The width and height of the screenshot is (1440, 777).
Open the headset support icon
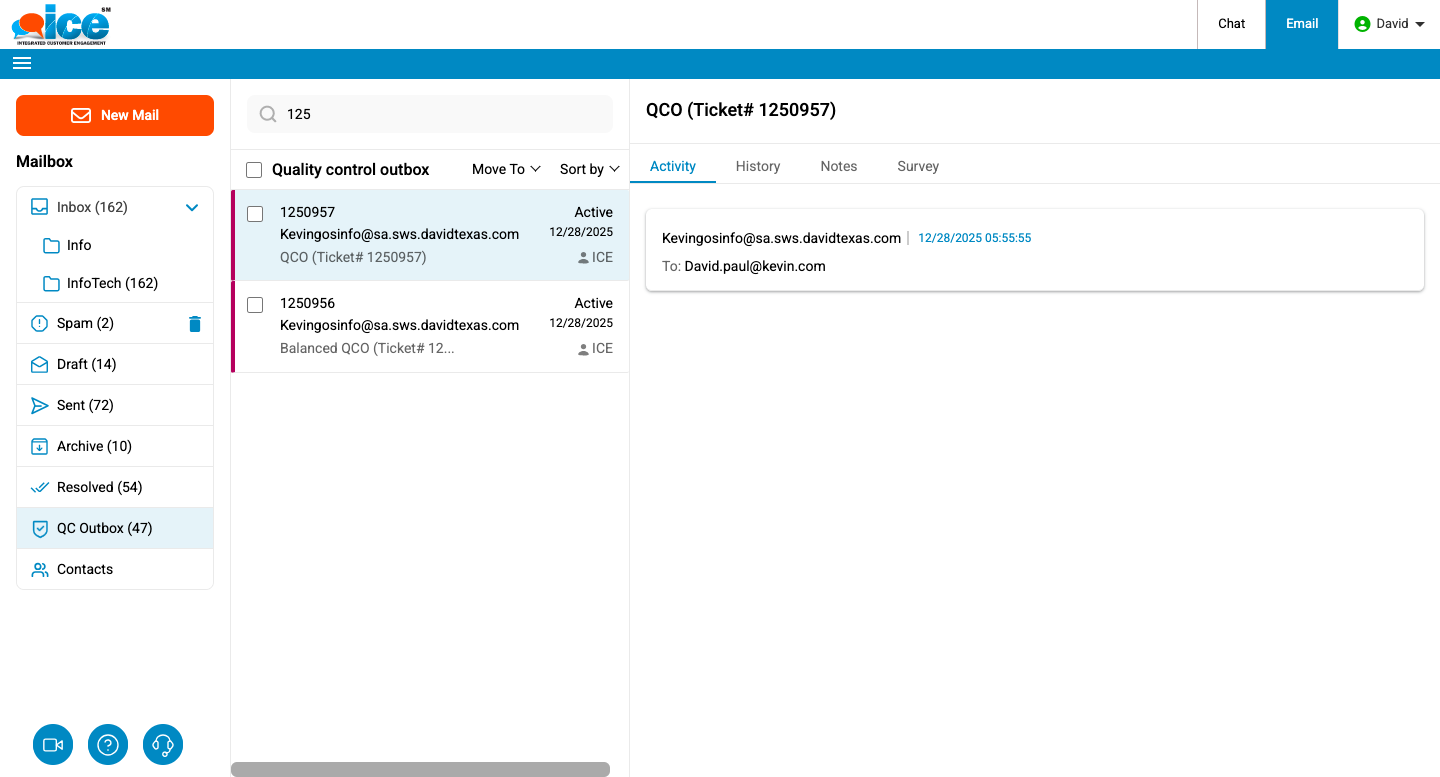[x=163, y=745]
